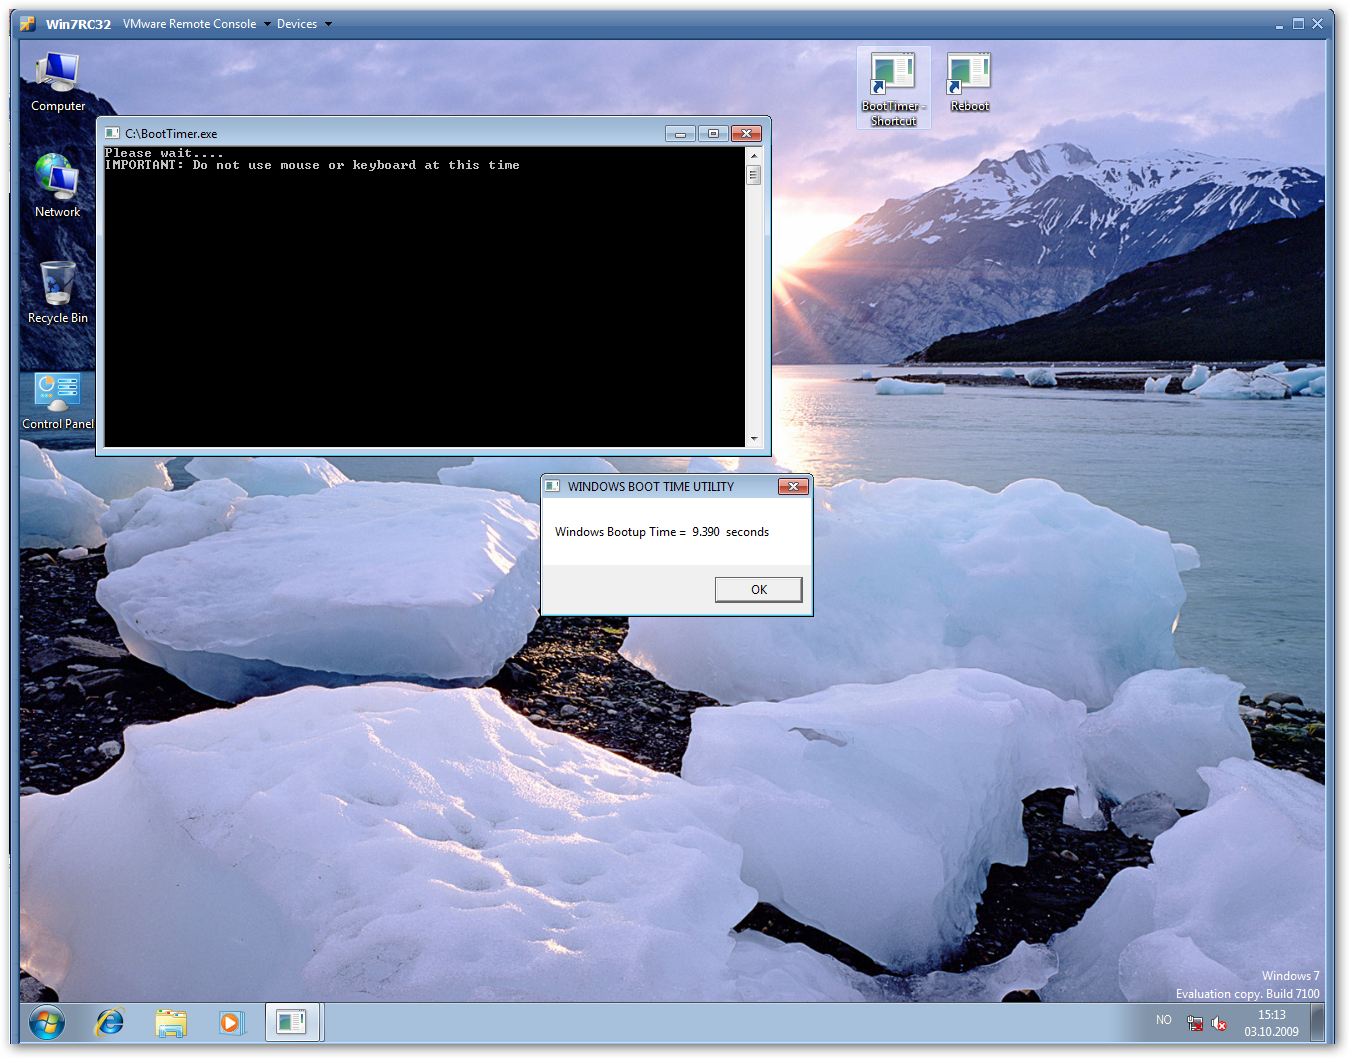1349x1058 pixels.
Task: Maximize the VMware Remote Console window
Action: tap(1298, 24)
